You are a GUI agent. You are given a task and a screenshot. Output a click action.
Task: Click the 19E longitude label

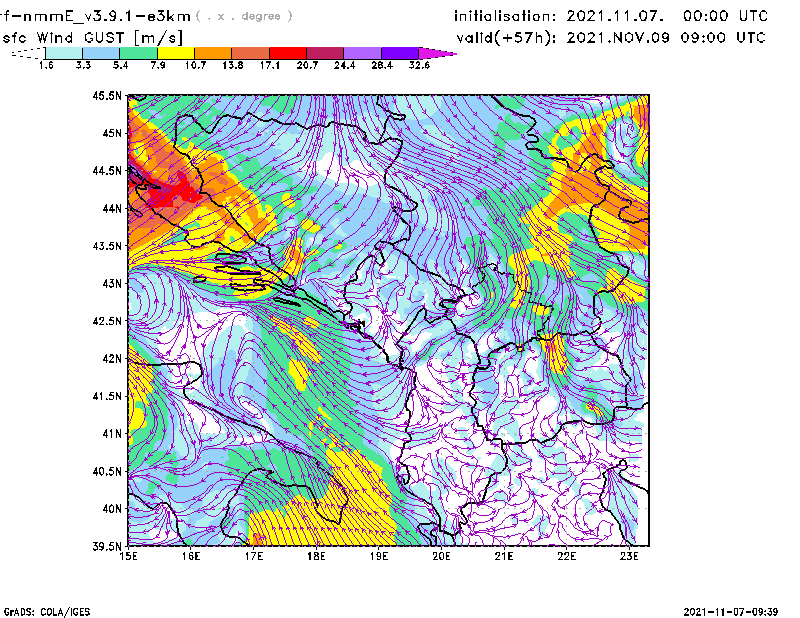(x=379, y=556)
